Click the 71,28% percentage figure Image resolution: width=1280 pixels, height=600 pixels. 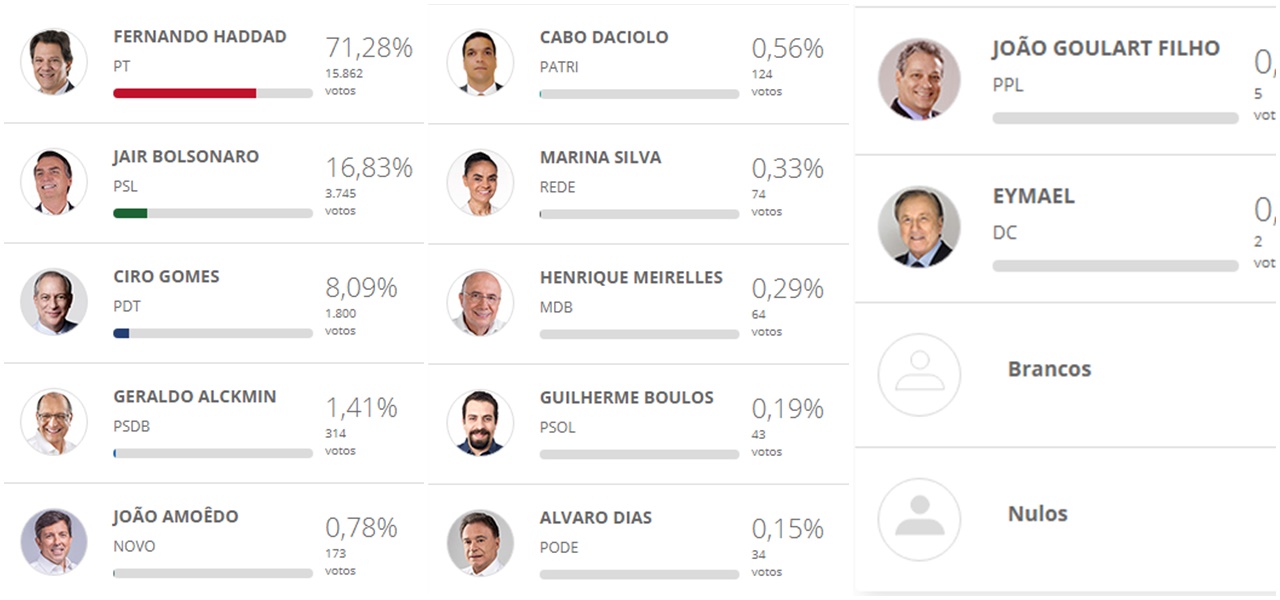click(x=368, y=47)
